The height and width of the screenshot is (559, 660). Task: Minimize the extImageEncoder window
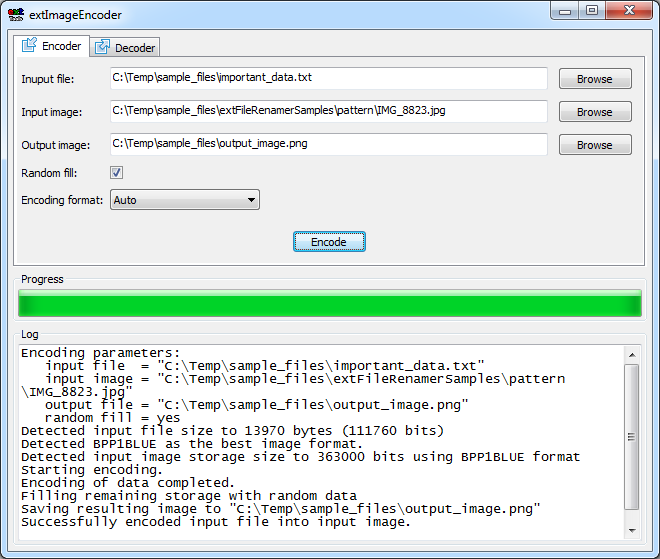coord(567,10)
